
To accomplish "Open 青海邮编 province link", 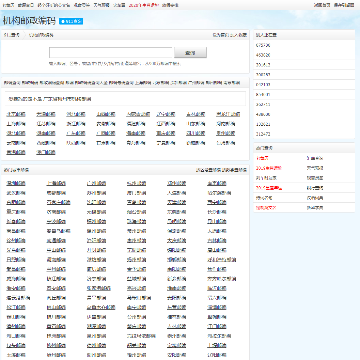I will [x=136, y=143].
